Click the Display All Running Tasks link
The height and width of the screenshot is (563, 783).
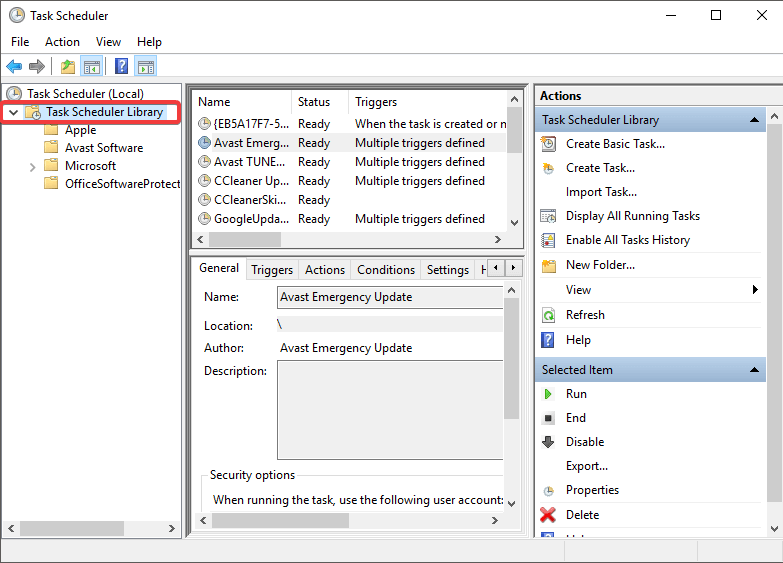(x=633, y=216)
